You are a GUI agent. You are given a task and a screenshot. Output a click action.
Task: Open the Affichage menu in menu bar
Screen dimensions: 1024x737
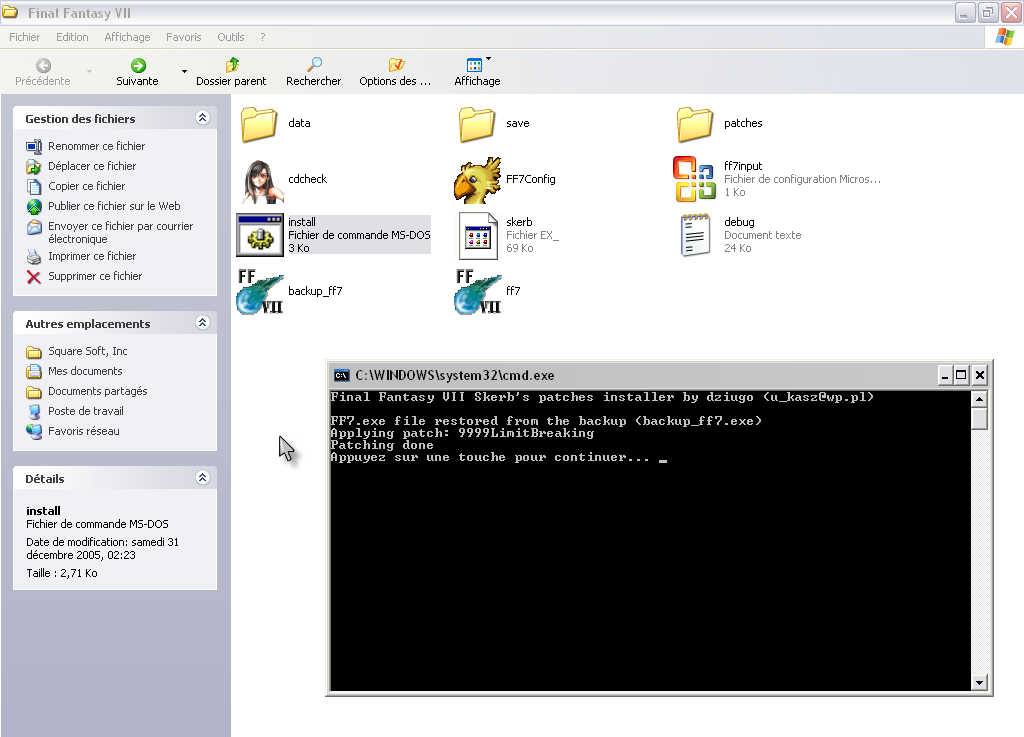click(x=127, y=37)
